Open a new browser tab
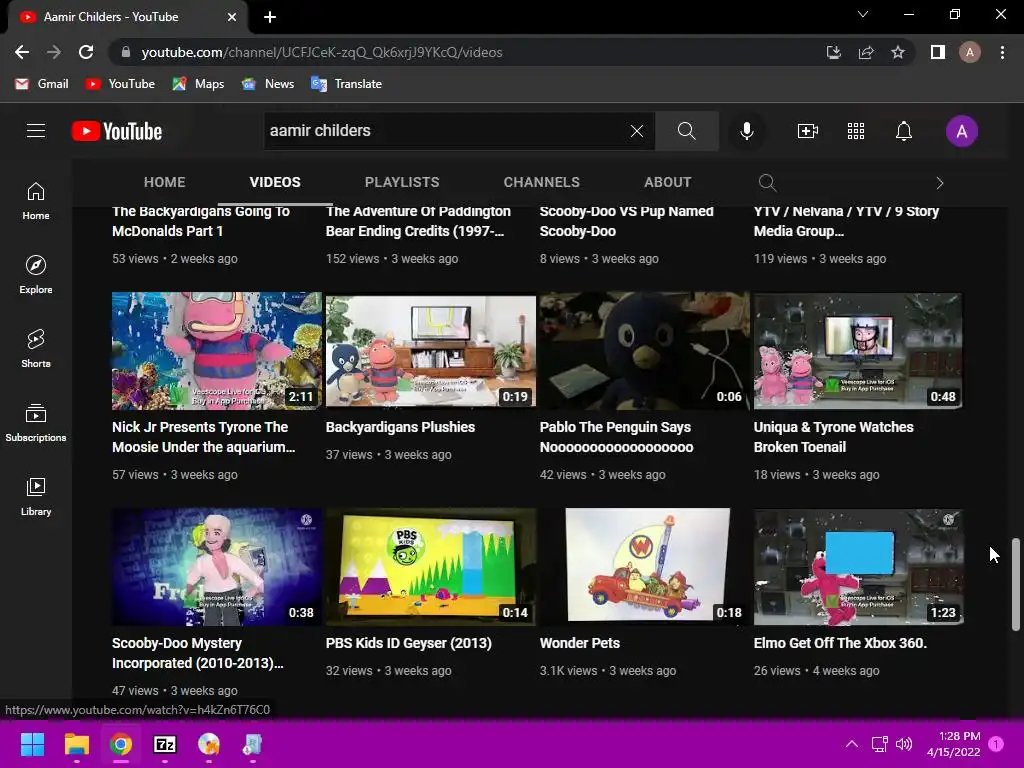 [270, 17]
